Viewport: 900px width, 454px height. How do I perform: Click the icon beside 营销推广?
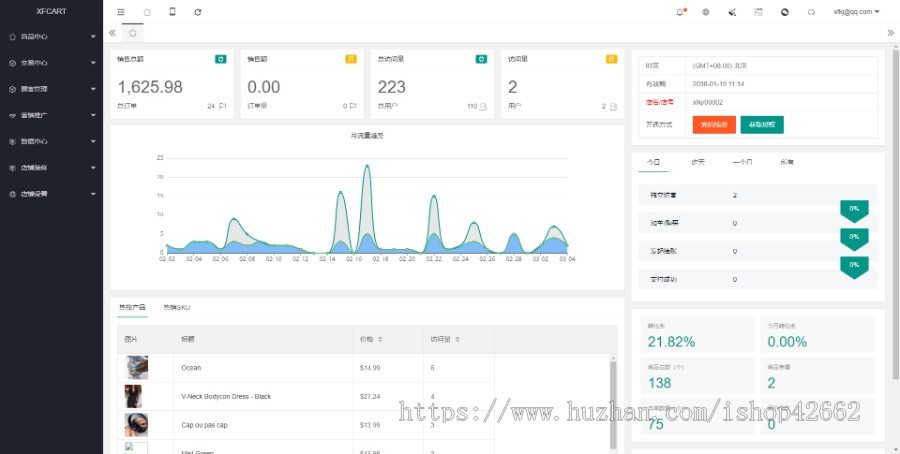coord(13,115)
